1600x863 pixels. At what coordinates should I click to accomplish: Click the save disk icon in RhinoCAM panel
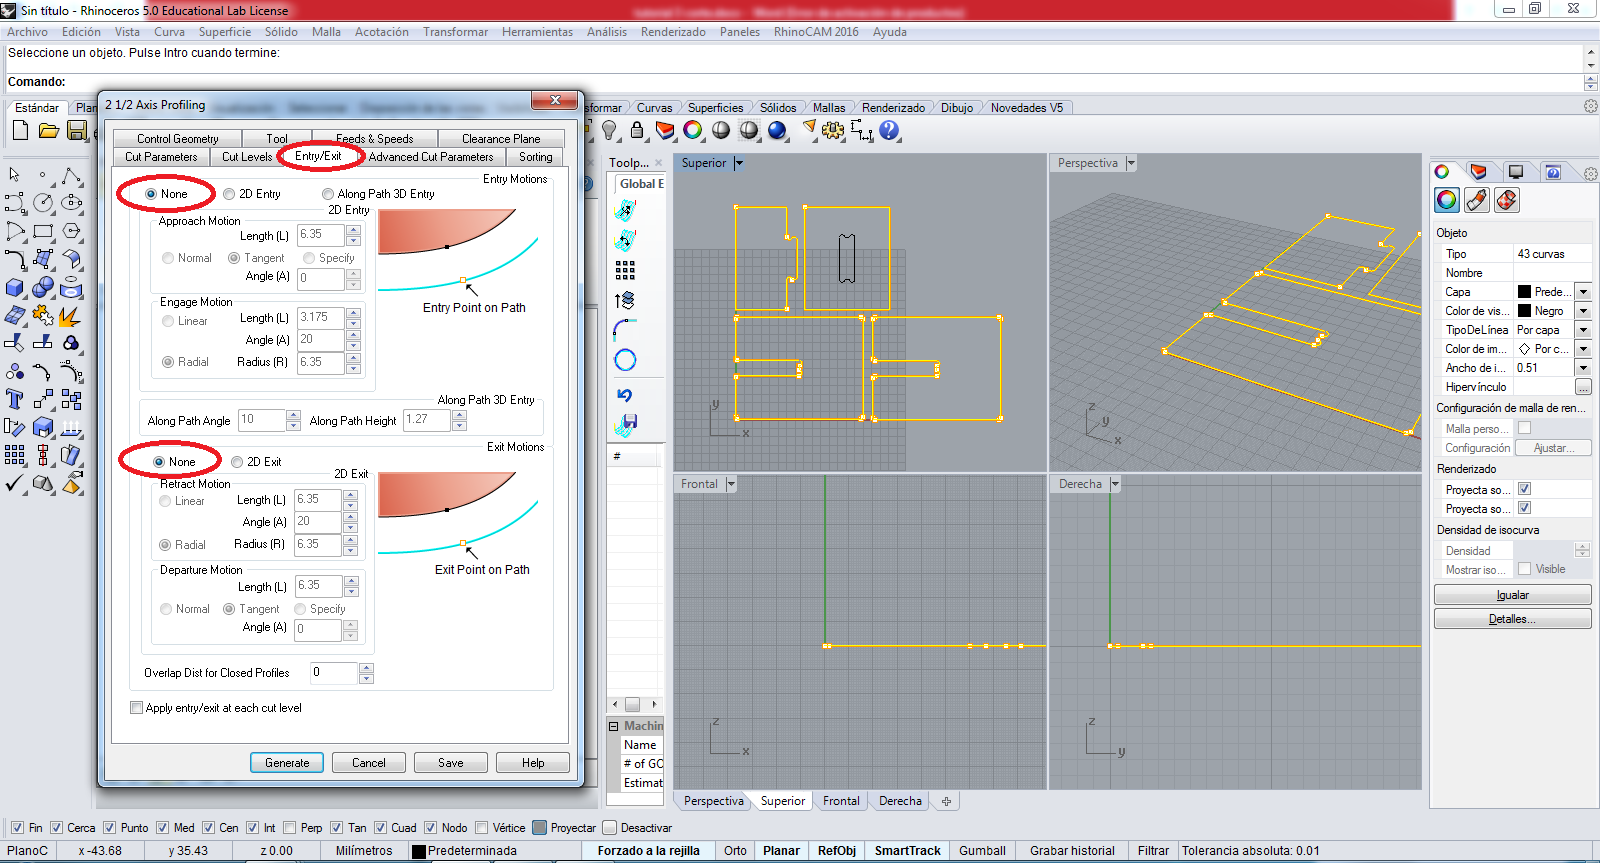point(626,427)
